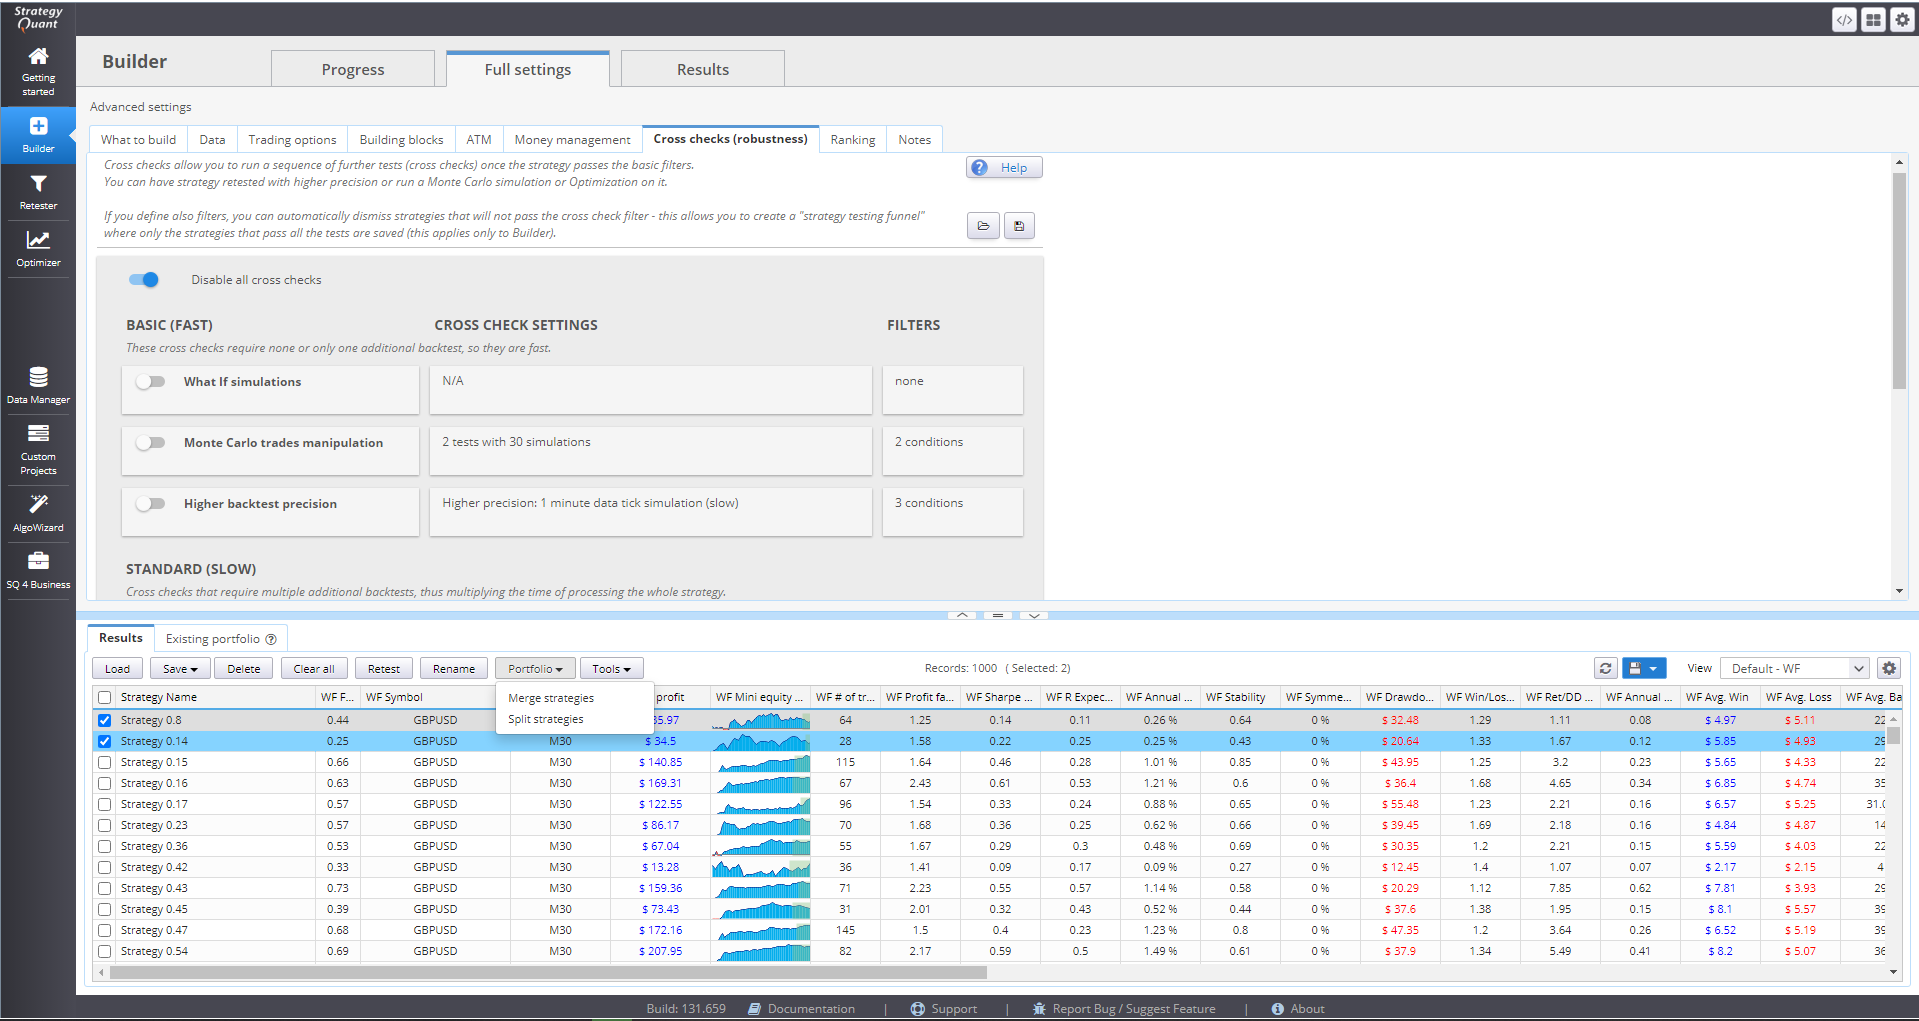This screenshot has height=1021, width=1919.
Task: Enable Higher backtest precision toggle
Action: 150,504
